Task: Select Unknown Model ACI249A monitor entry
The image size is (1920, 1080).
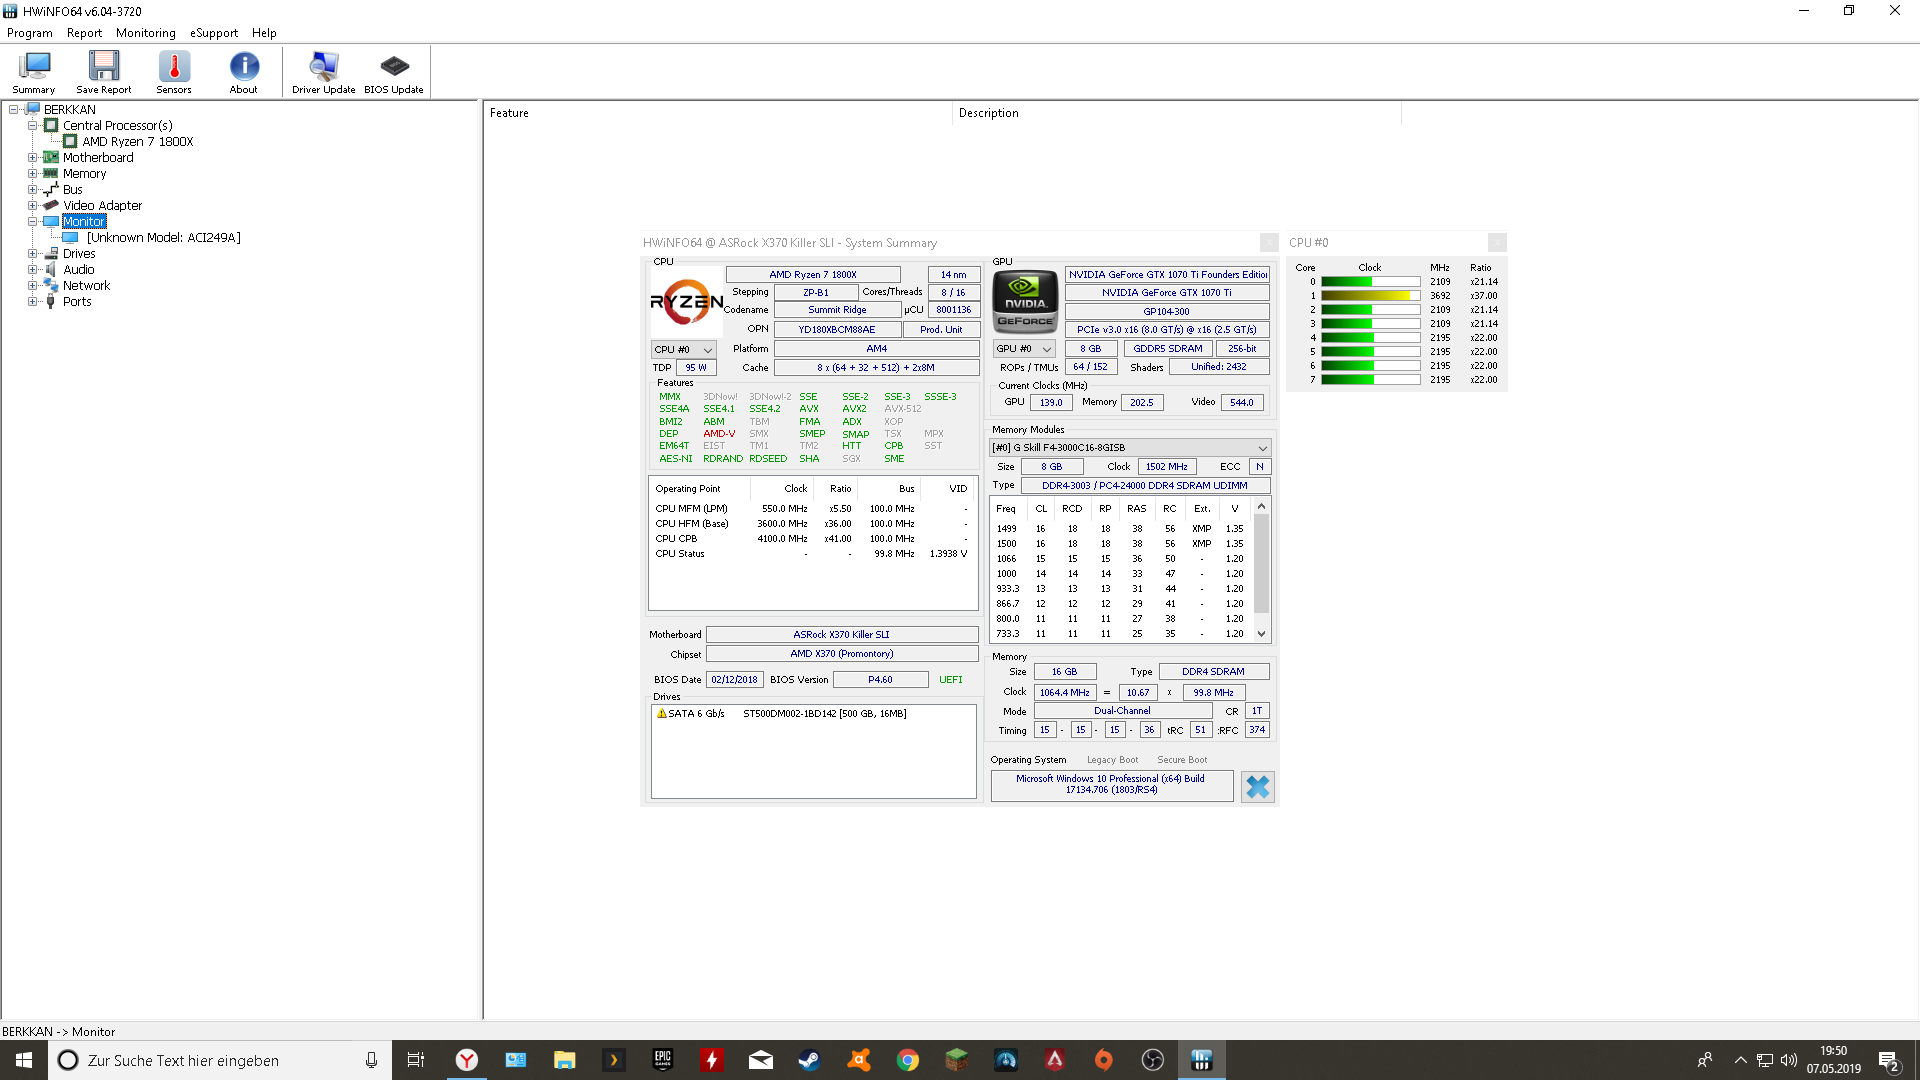Action: click(163, 238)
